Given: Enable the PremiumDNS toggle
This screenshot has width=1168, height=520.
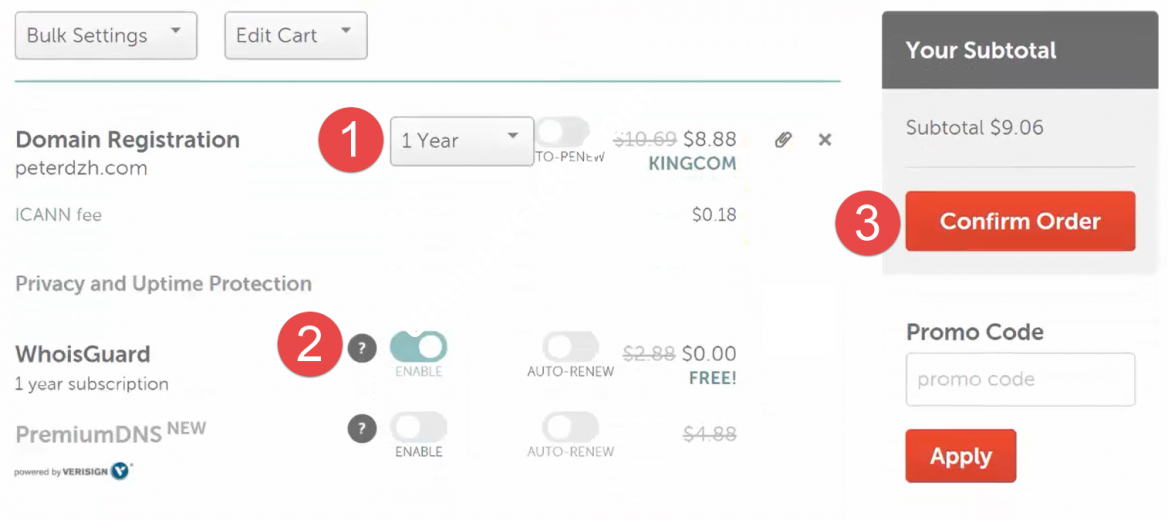Looking at the screenshot, I should [418, 428].
